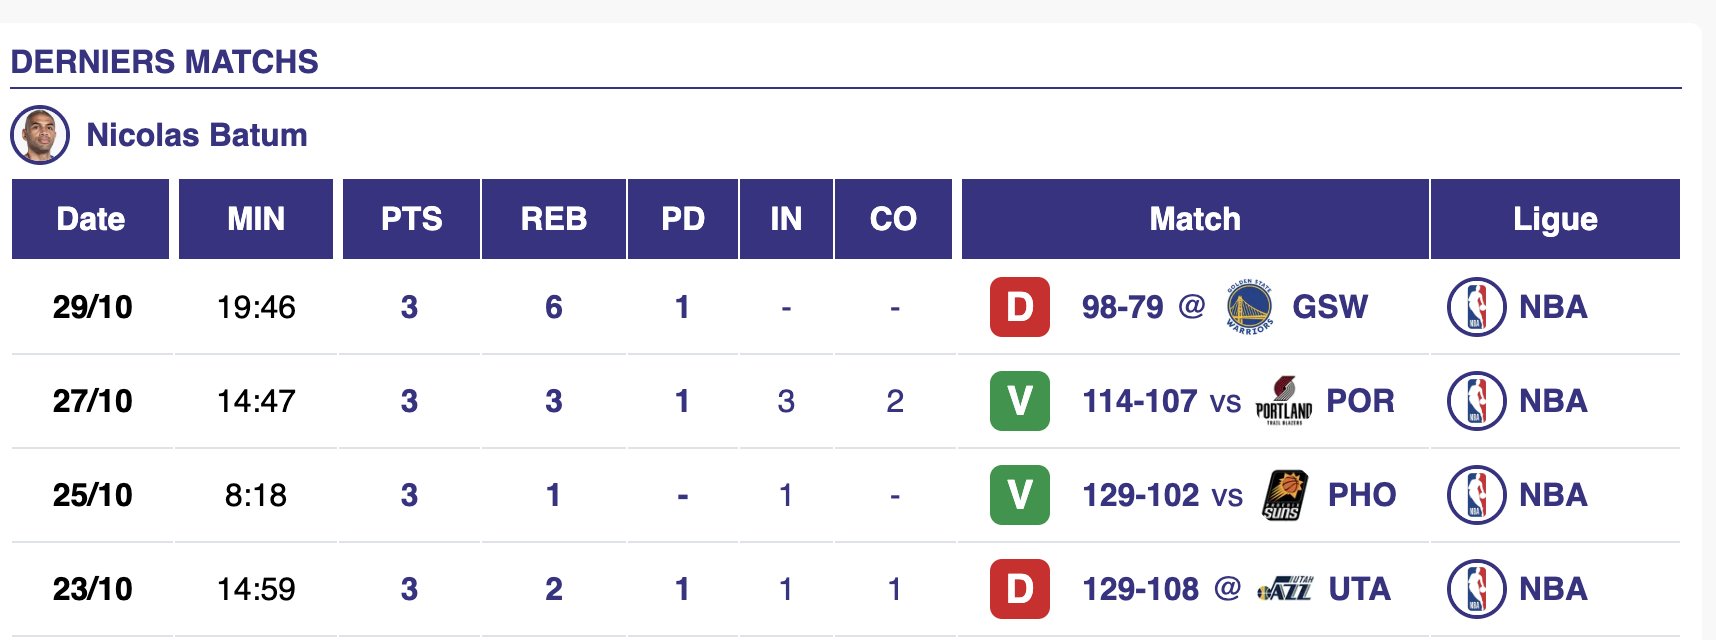Click the Phoenix Suns logo
1716x640 pixels.
click(1284, 495)
